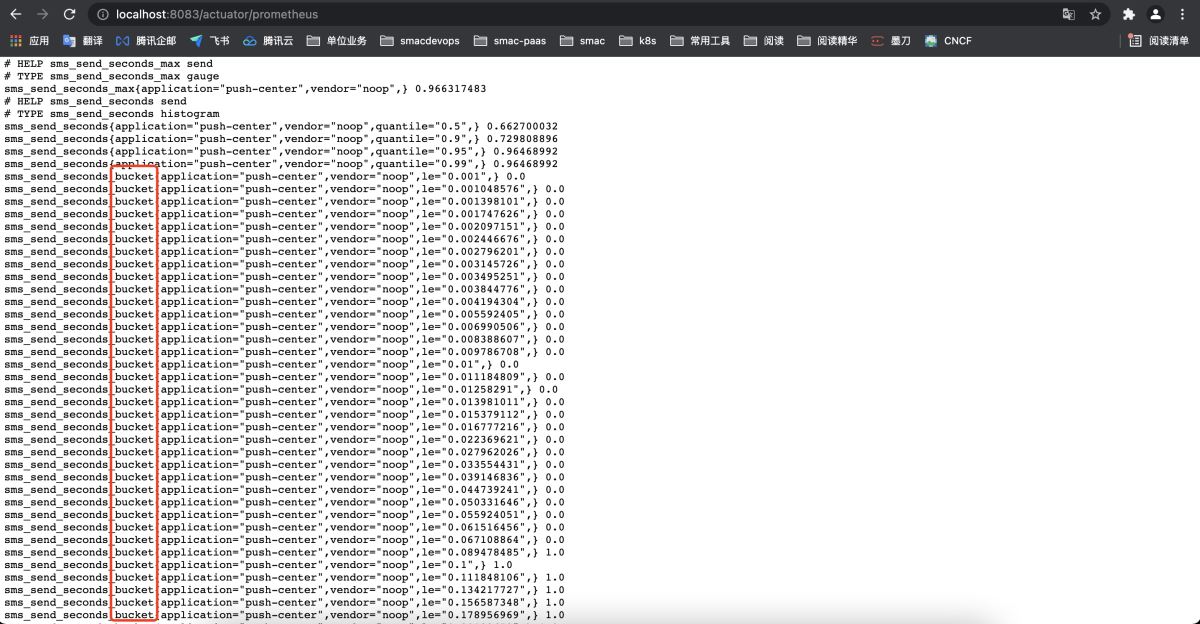This screenshot has height=624, width=1200.
Task: Expand the smac bookmark folder
Action: click(x=582, y=41)
